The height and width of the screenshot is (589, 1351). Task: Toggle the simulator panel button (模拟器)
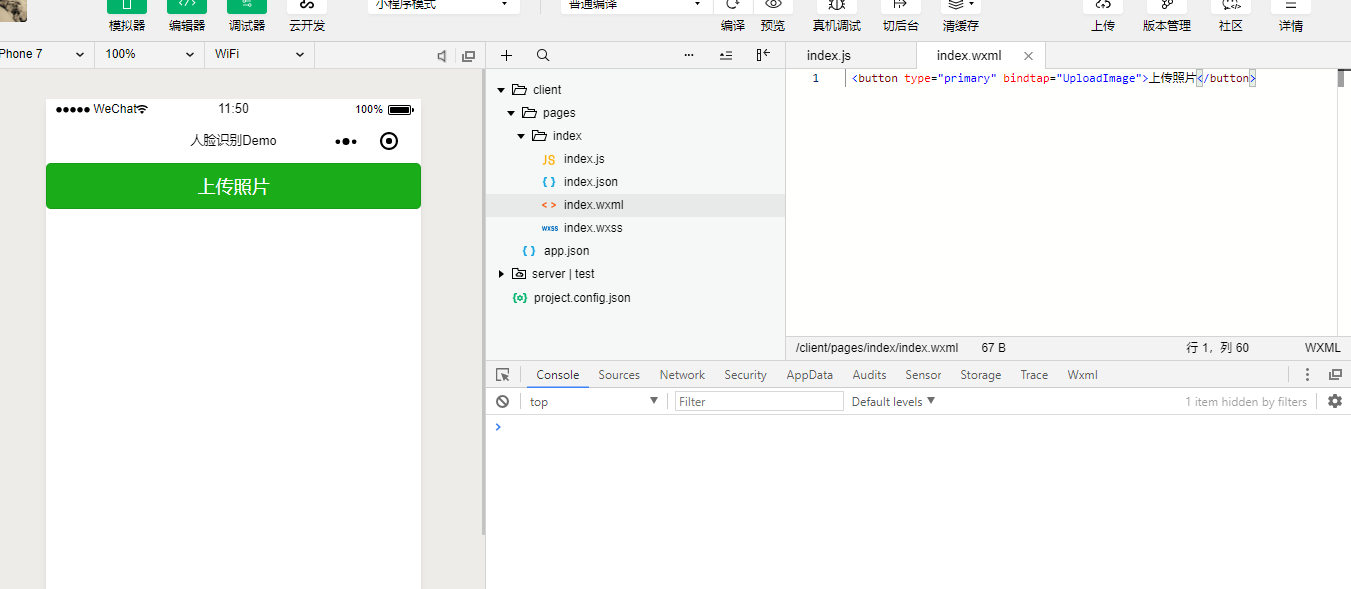click(x=127, y=6)
